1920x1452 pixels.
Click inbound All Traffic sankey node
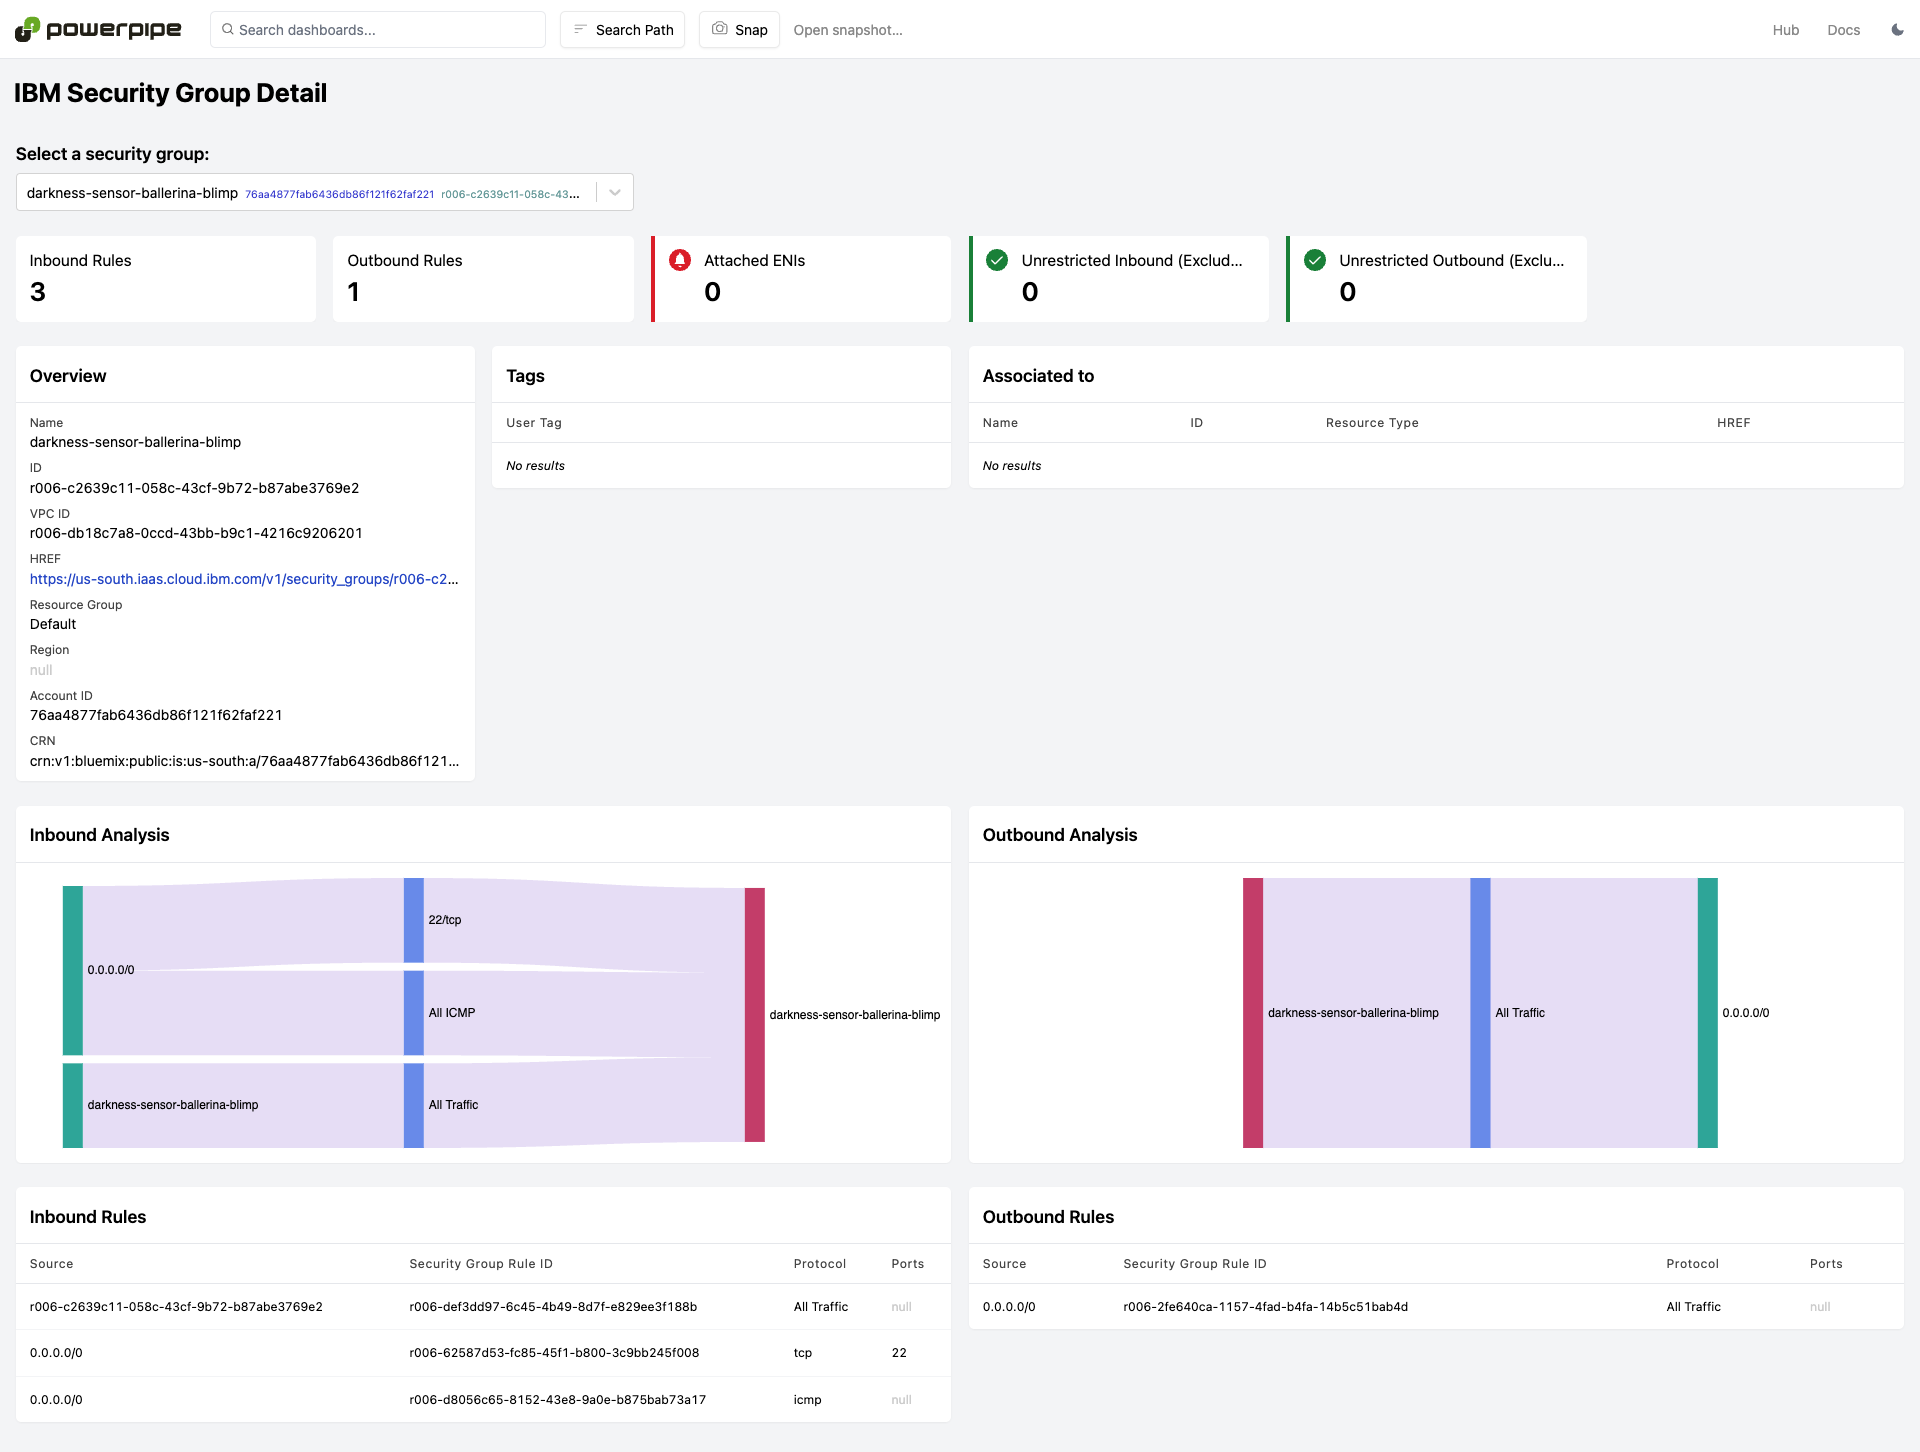[414, 1105]
